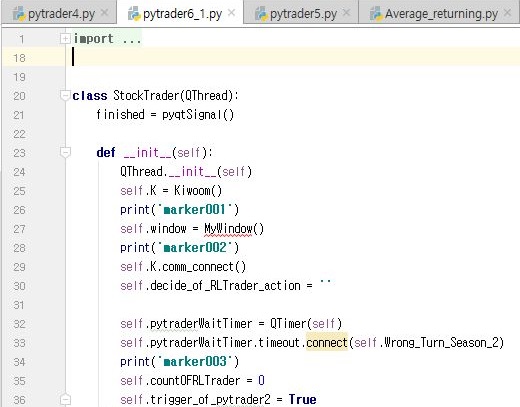Click the 'True' keyword on line 36
Screen dimensions: 520x407
click(303, 400)
